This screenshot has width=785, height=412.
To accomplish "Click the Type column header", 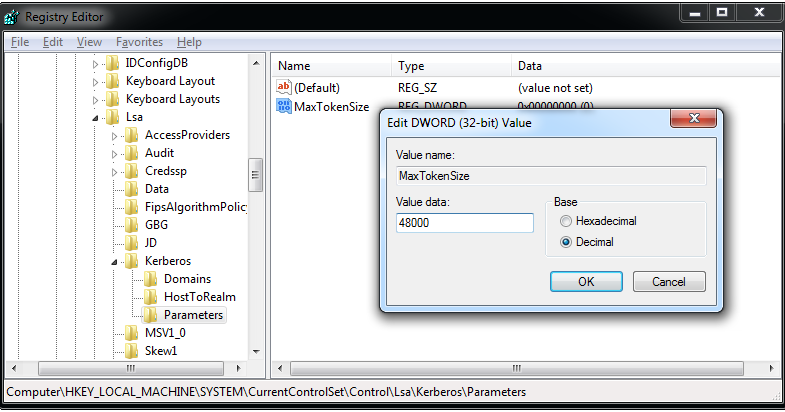I will pyautogui.click(x=451, y=66).
